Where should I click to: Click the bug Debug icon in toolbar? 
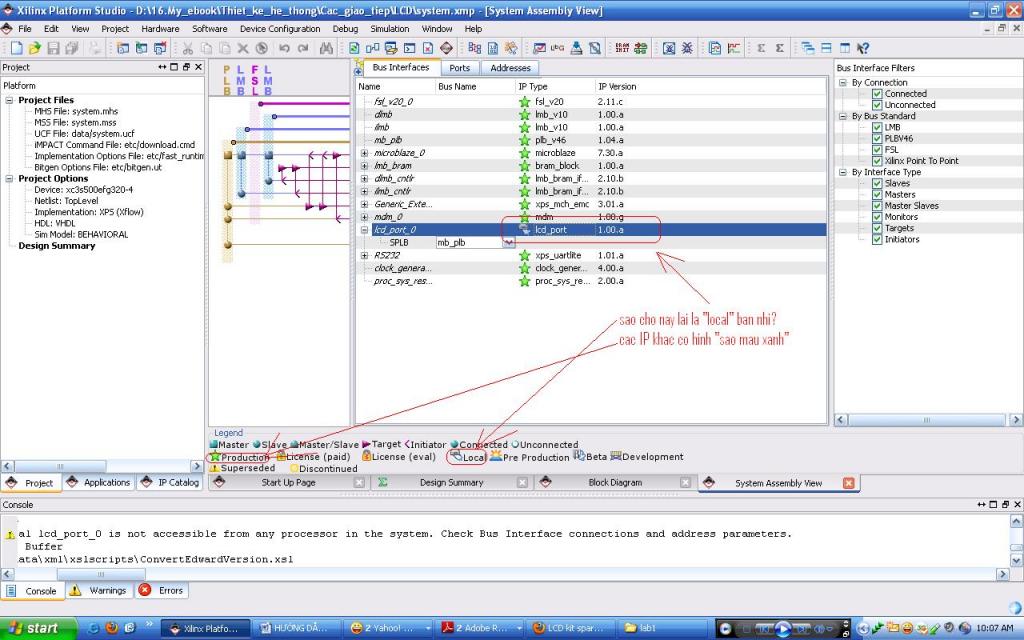pyautogui.click(x=689, y=48)
